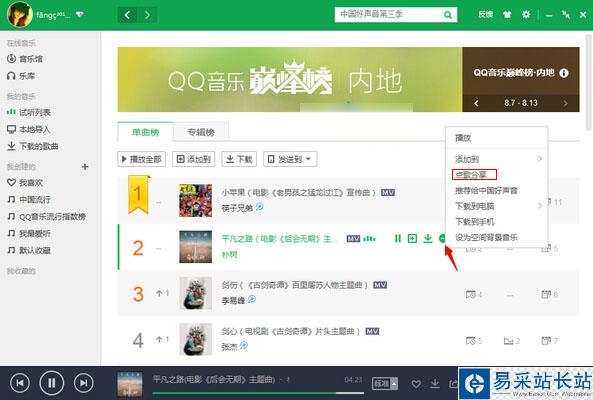Select 推荐给中国好声音 menu item
The image size is (593, 400).
click(x=497, y=191)
